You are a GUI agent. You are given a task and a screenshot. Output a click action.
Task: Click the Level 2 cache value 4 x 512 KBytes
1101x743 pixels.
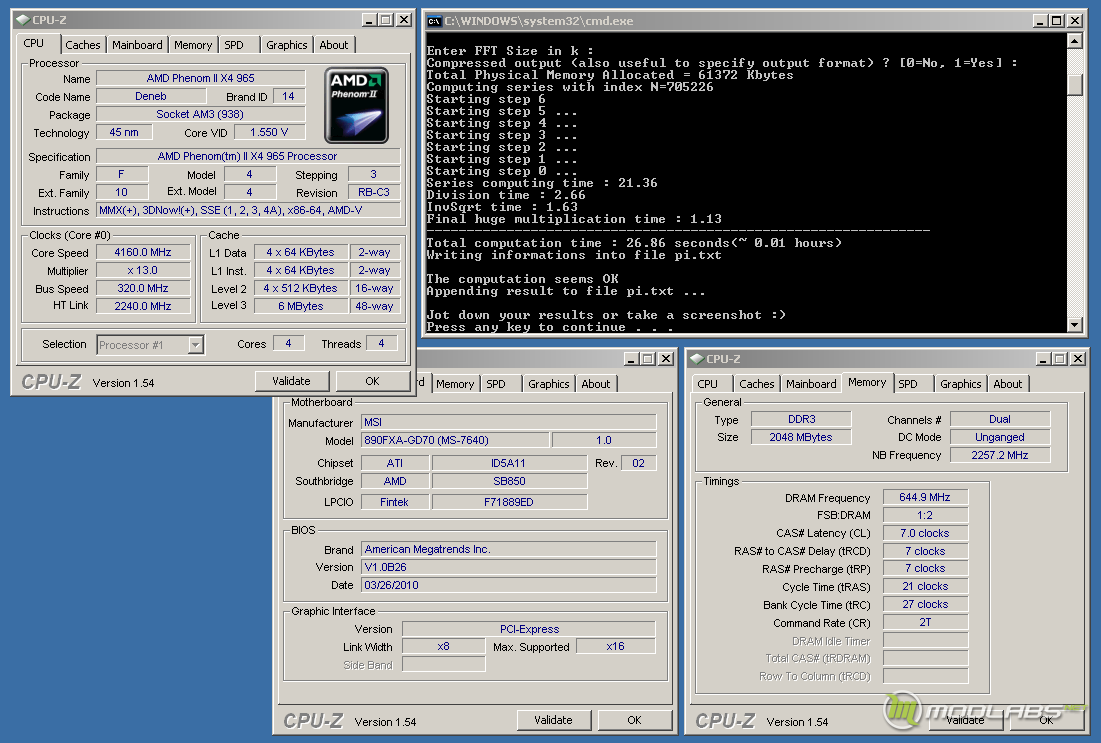click(301, 288)
